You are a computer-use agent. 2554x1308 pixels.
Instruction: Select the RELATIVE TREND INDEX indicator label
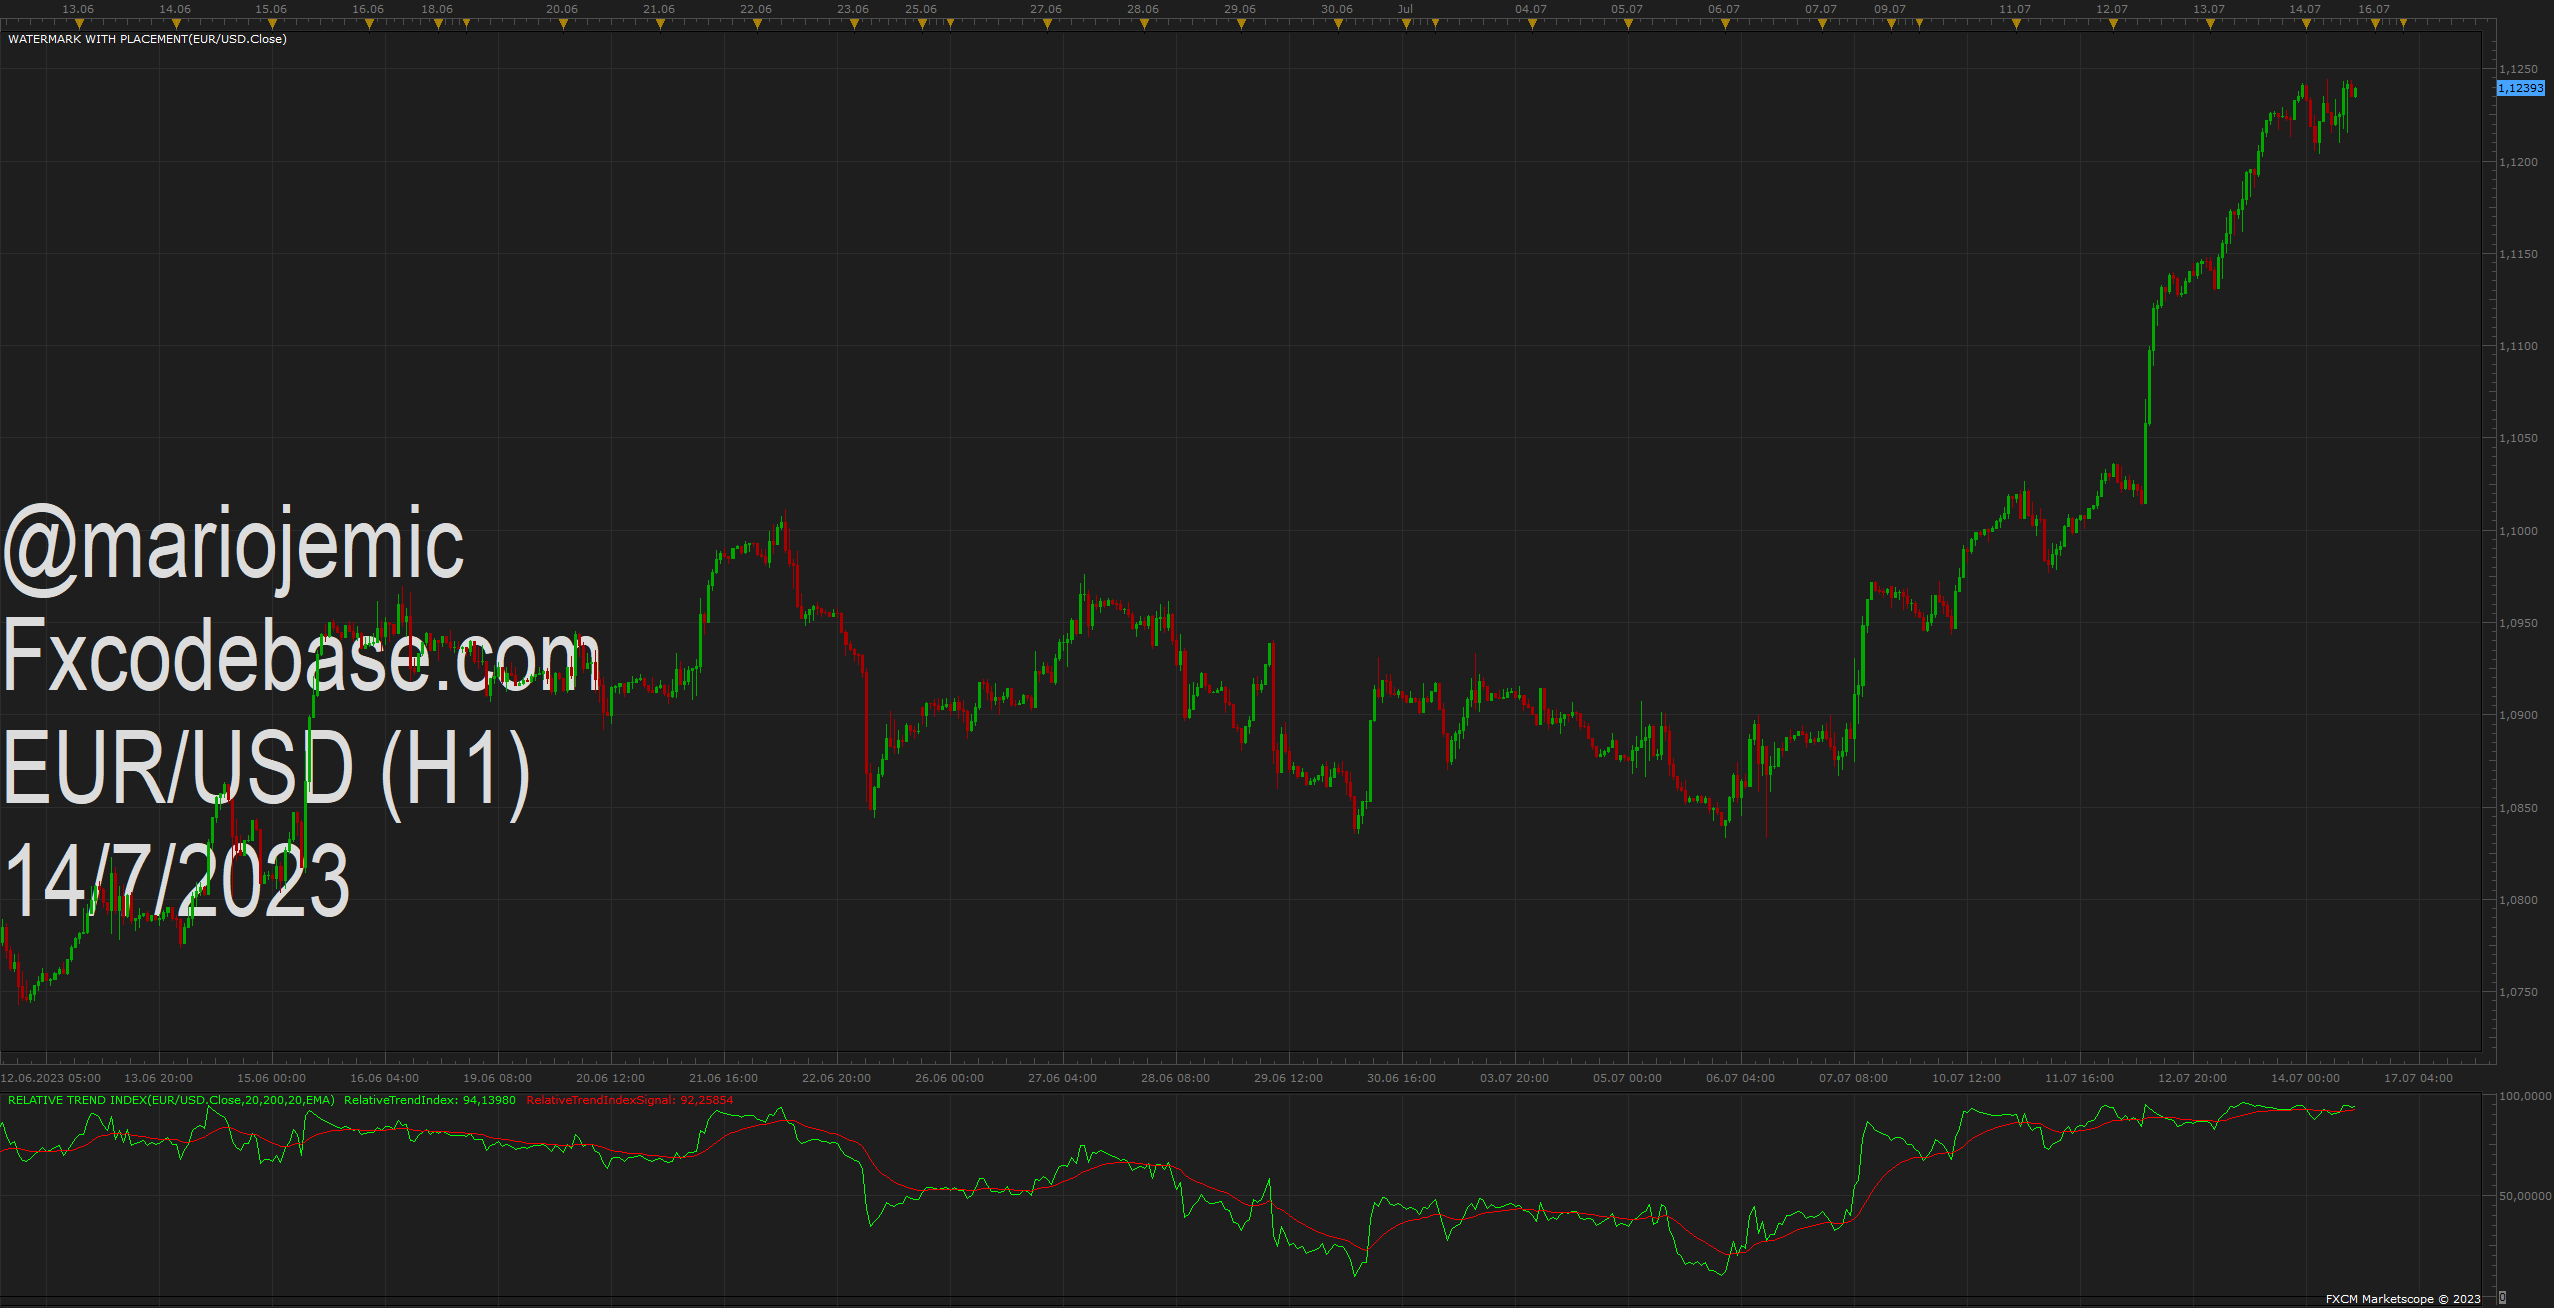(x=171, y=1100)
